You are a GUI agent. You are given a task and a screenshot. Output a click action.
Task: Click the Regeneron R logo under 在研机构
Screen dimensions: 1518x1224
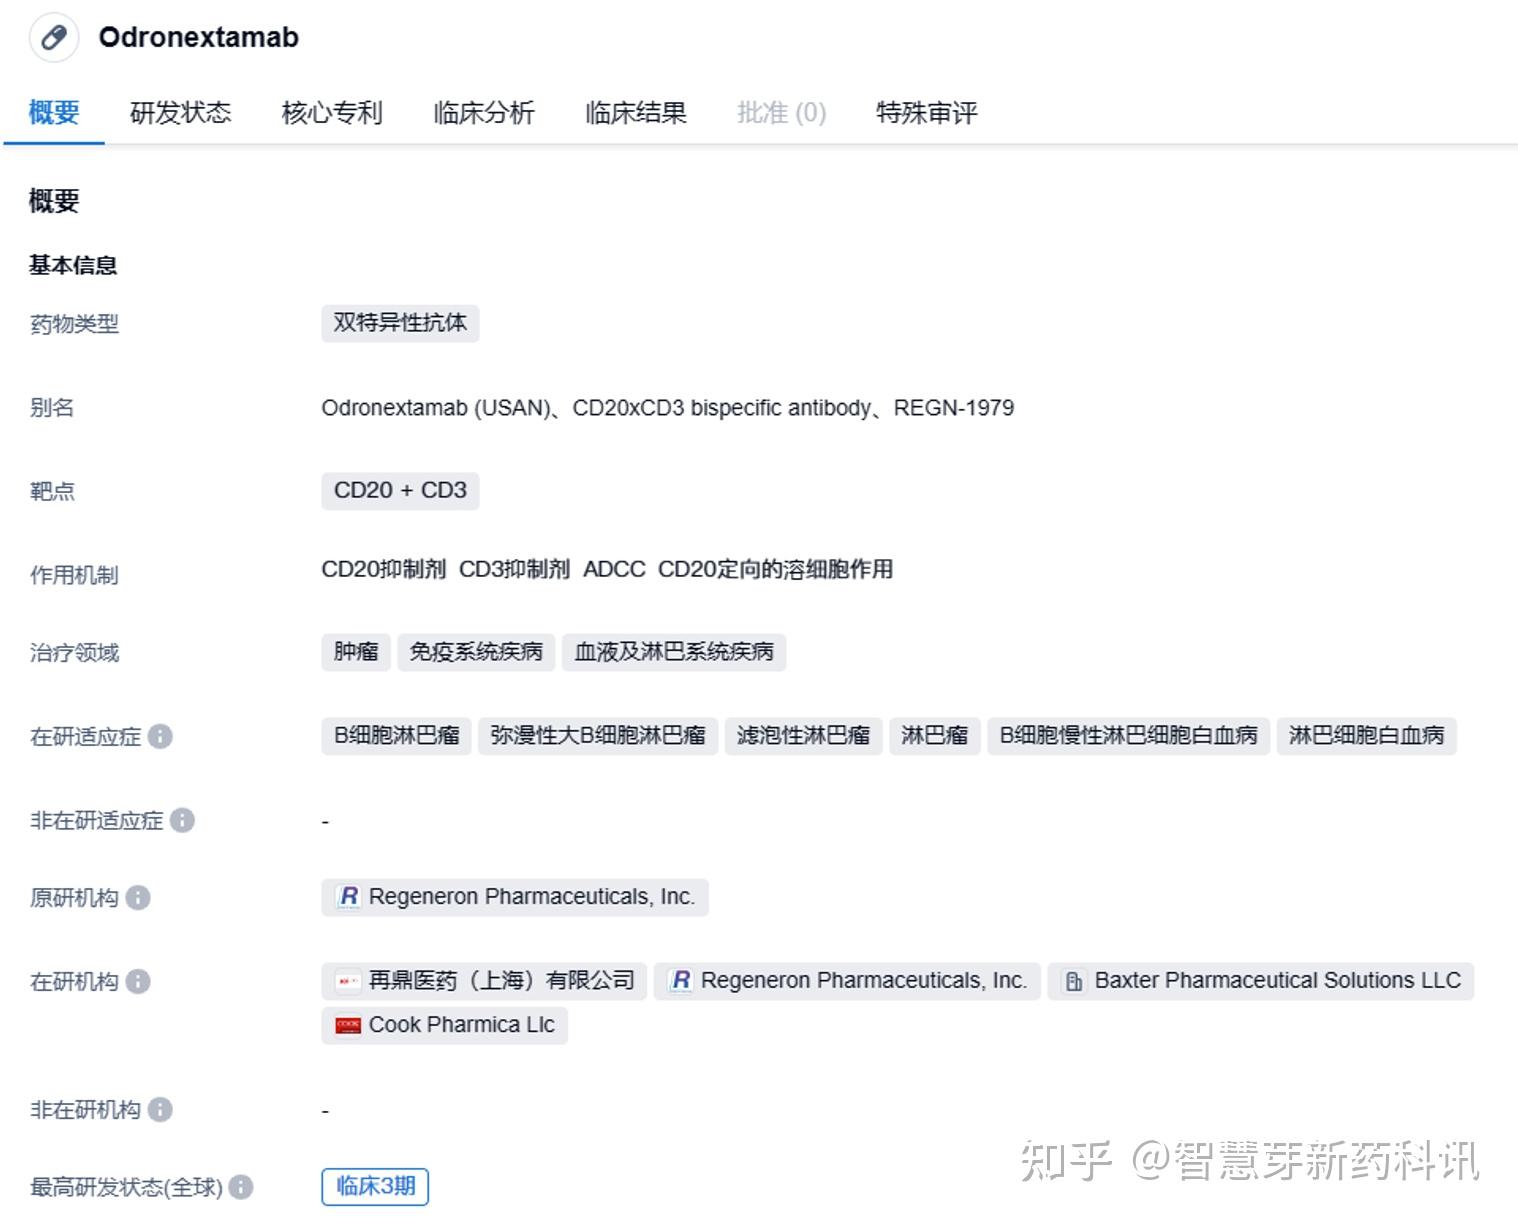pos(681,981)
